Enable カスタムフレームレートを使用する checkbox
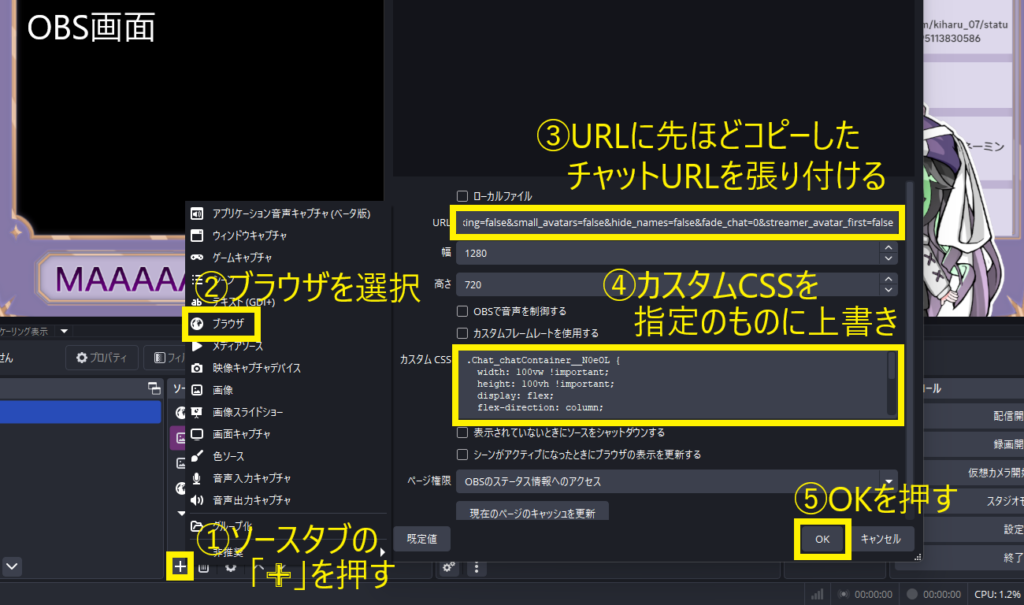The height and width of the screenshot is (605, 1024). 462,333
